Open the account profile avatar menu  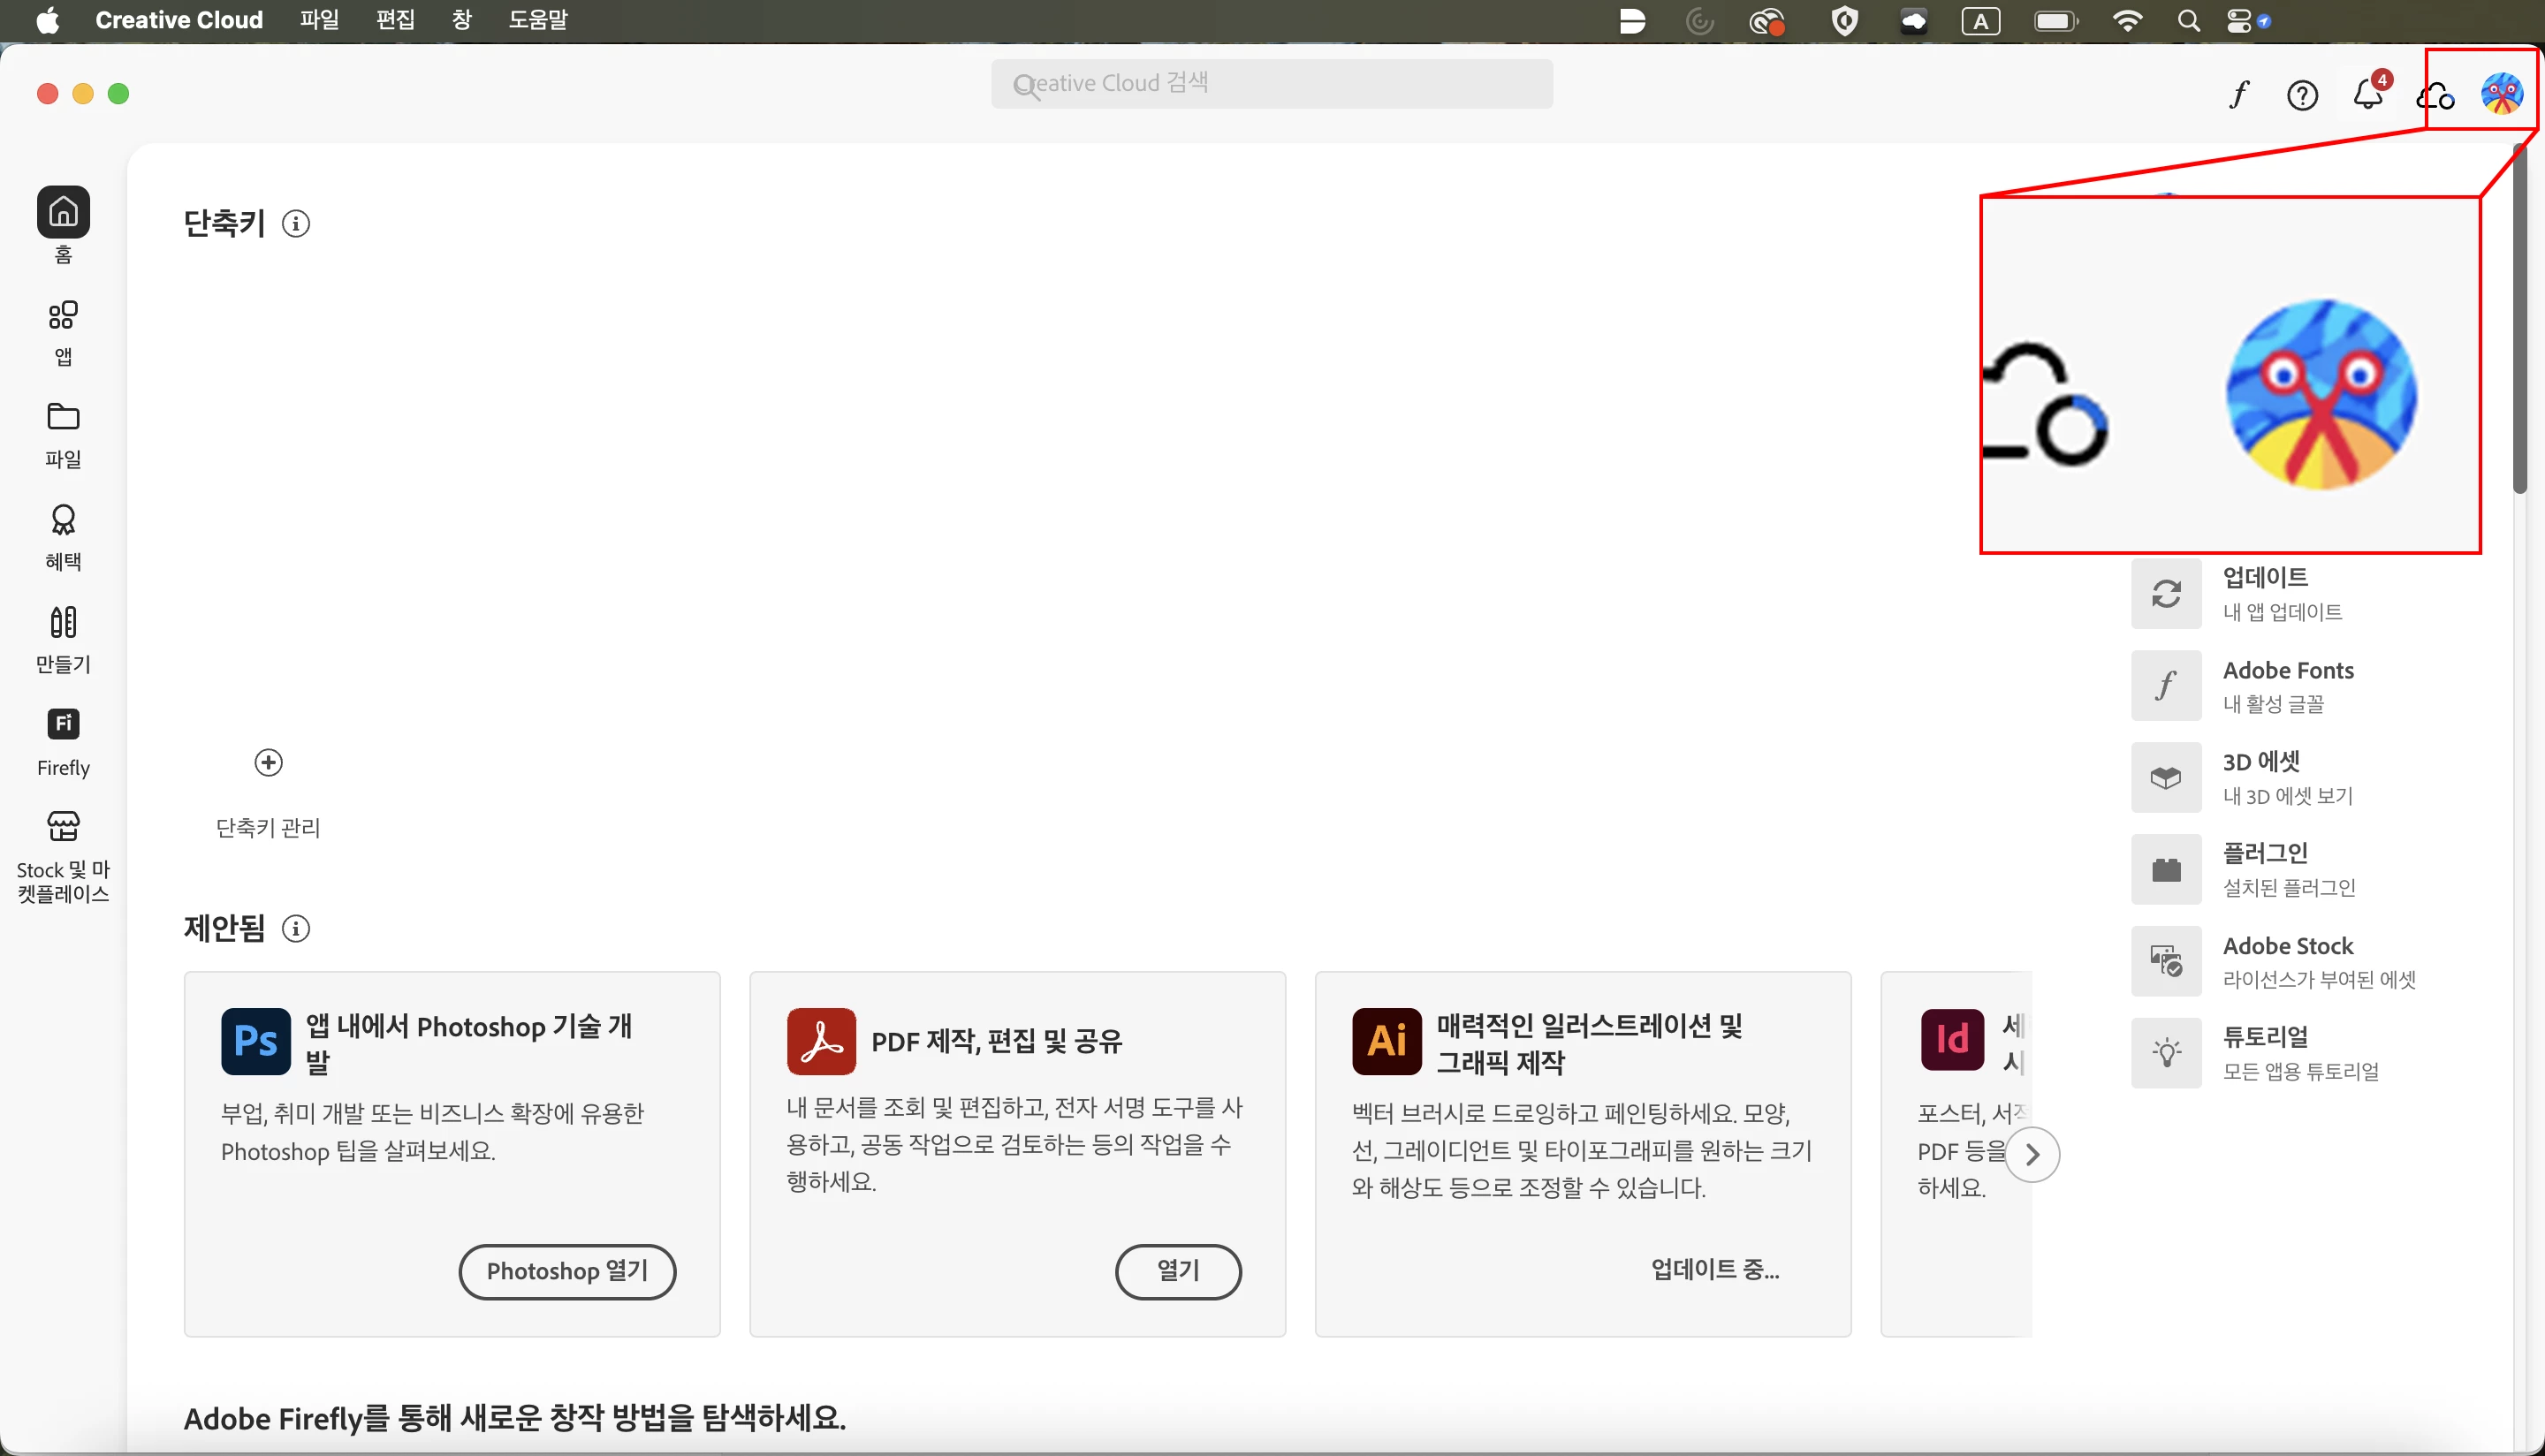click(x=2502, y=94)
